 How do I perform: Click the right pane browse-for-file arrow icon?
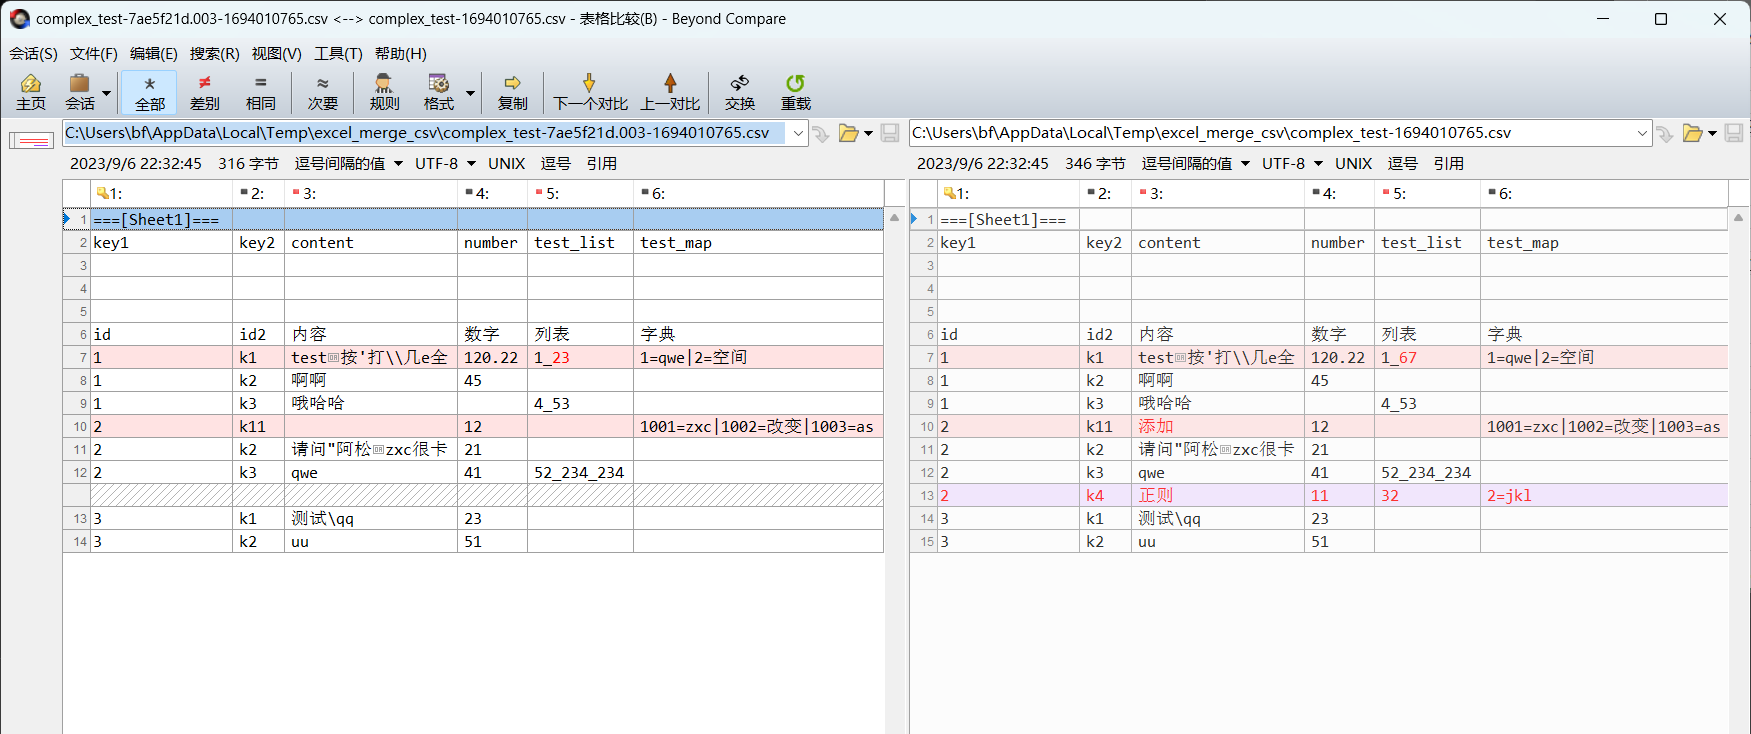point(1665,134)
